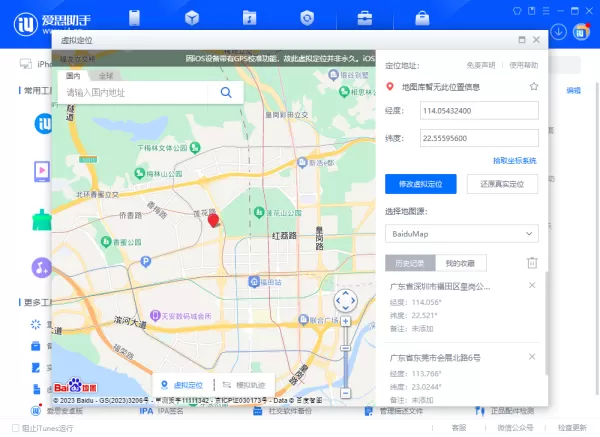Zoom out the map with minus button
This screenshot has width=600, height=437.
pos(346,393)
